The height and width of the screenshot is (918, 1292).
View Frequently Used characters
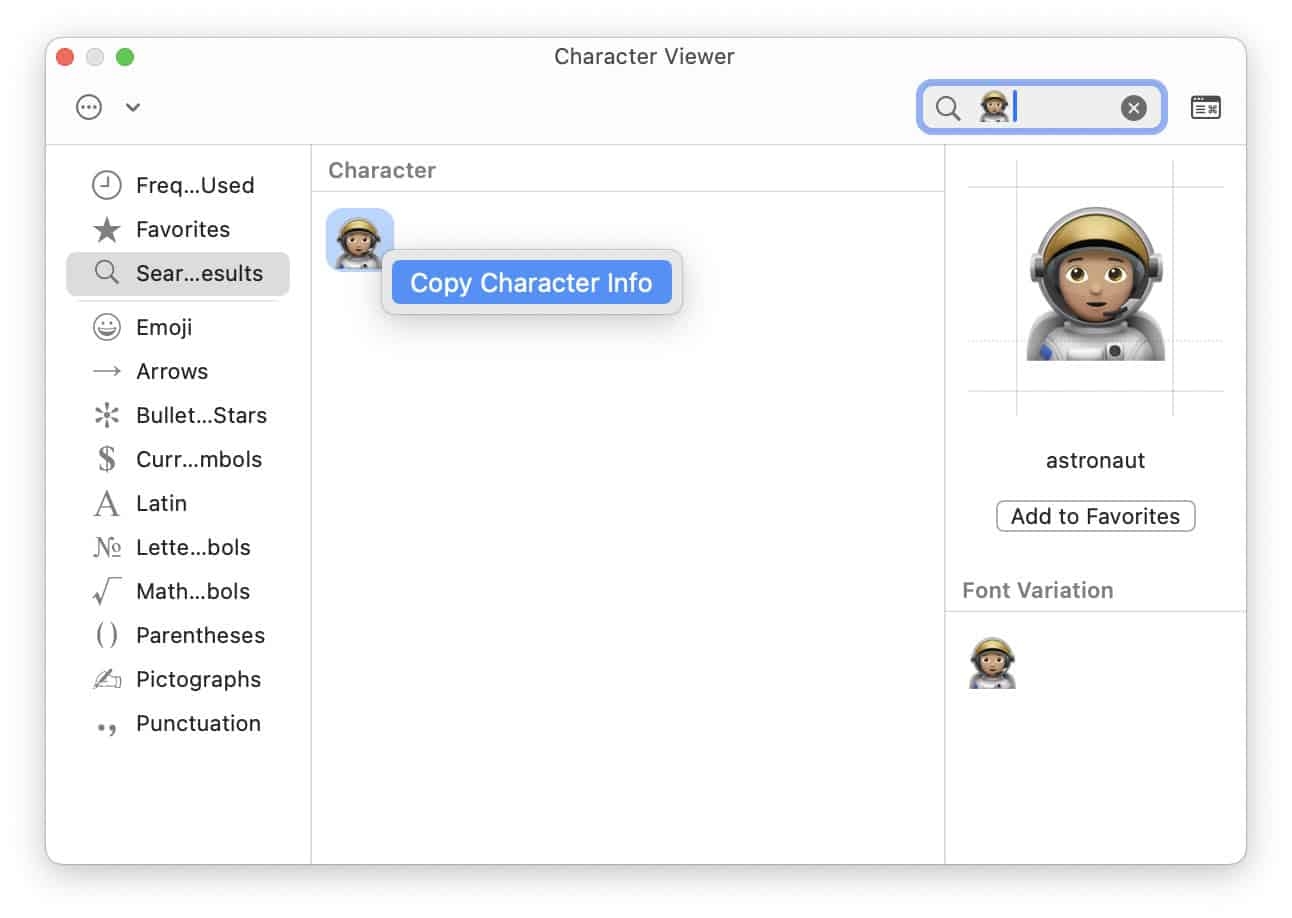click(x=195, y=185)
